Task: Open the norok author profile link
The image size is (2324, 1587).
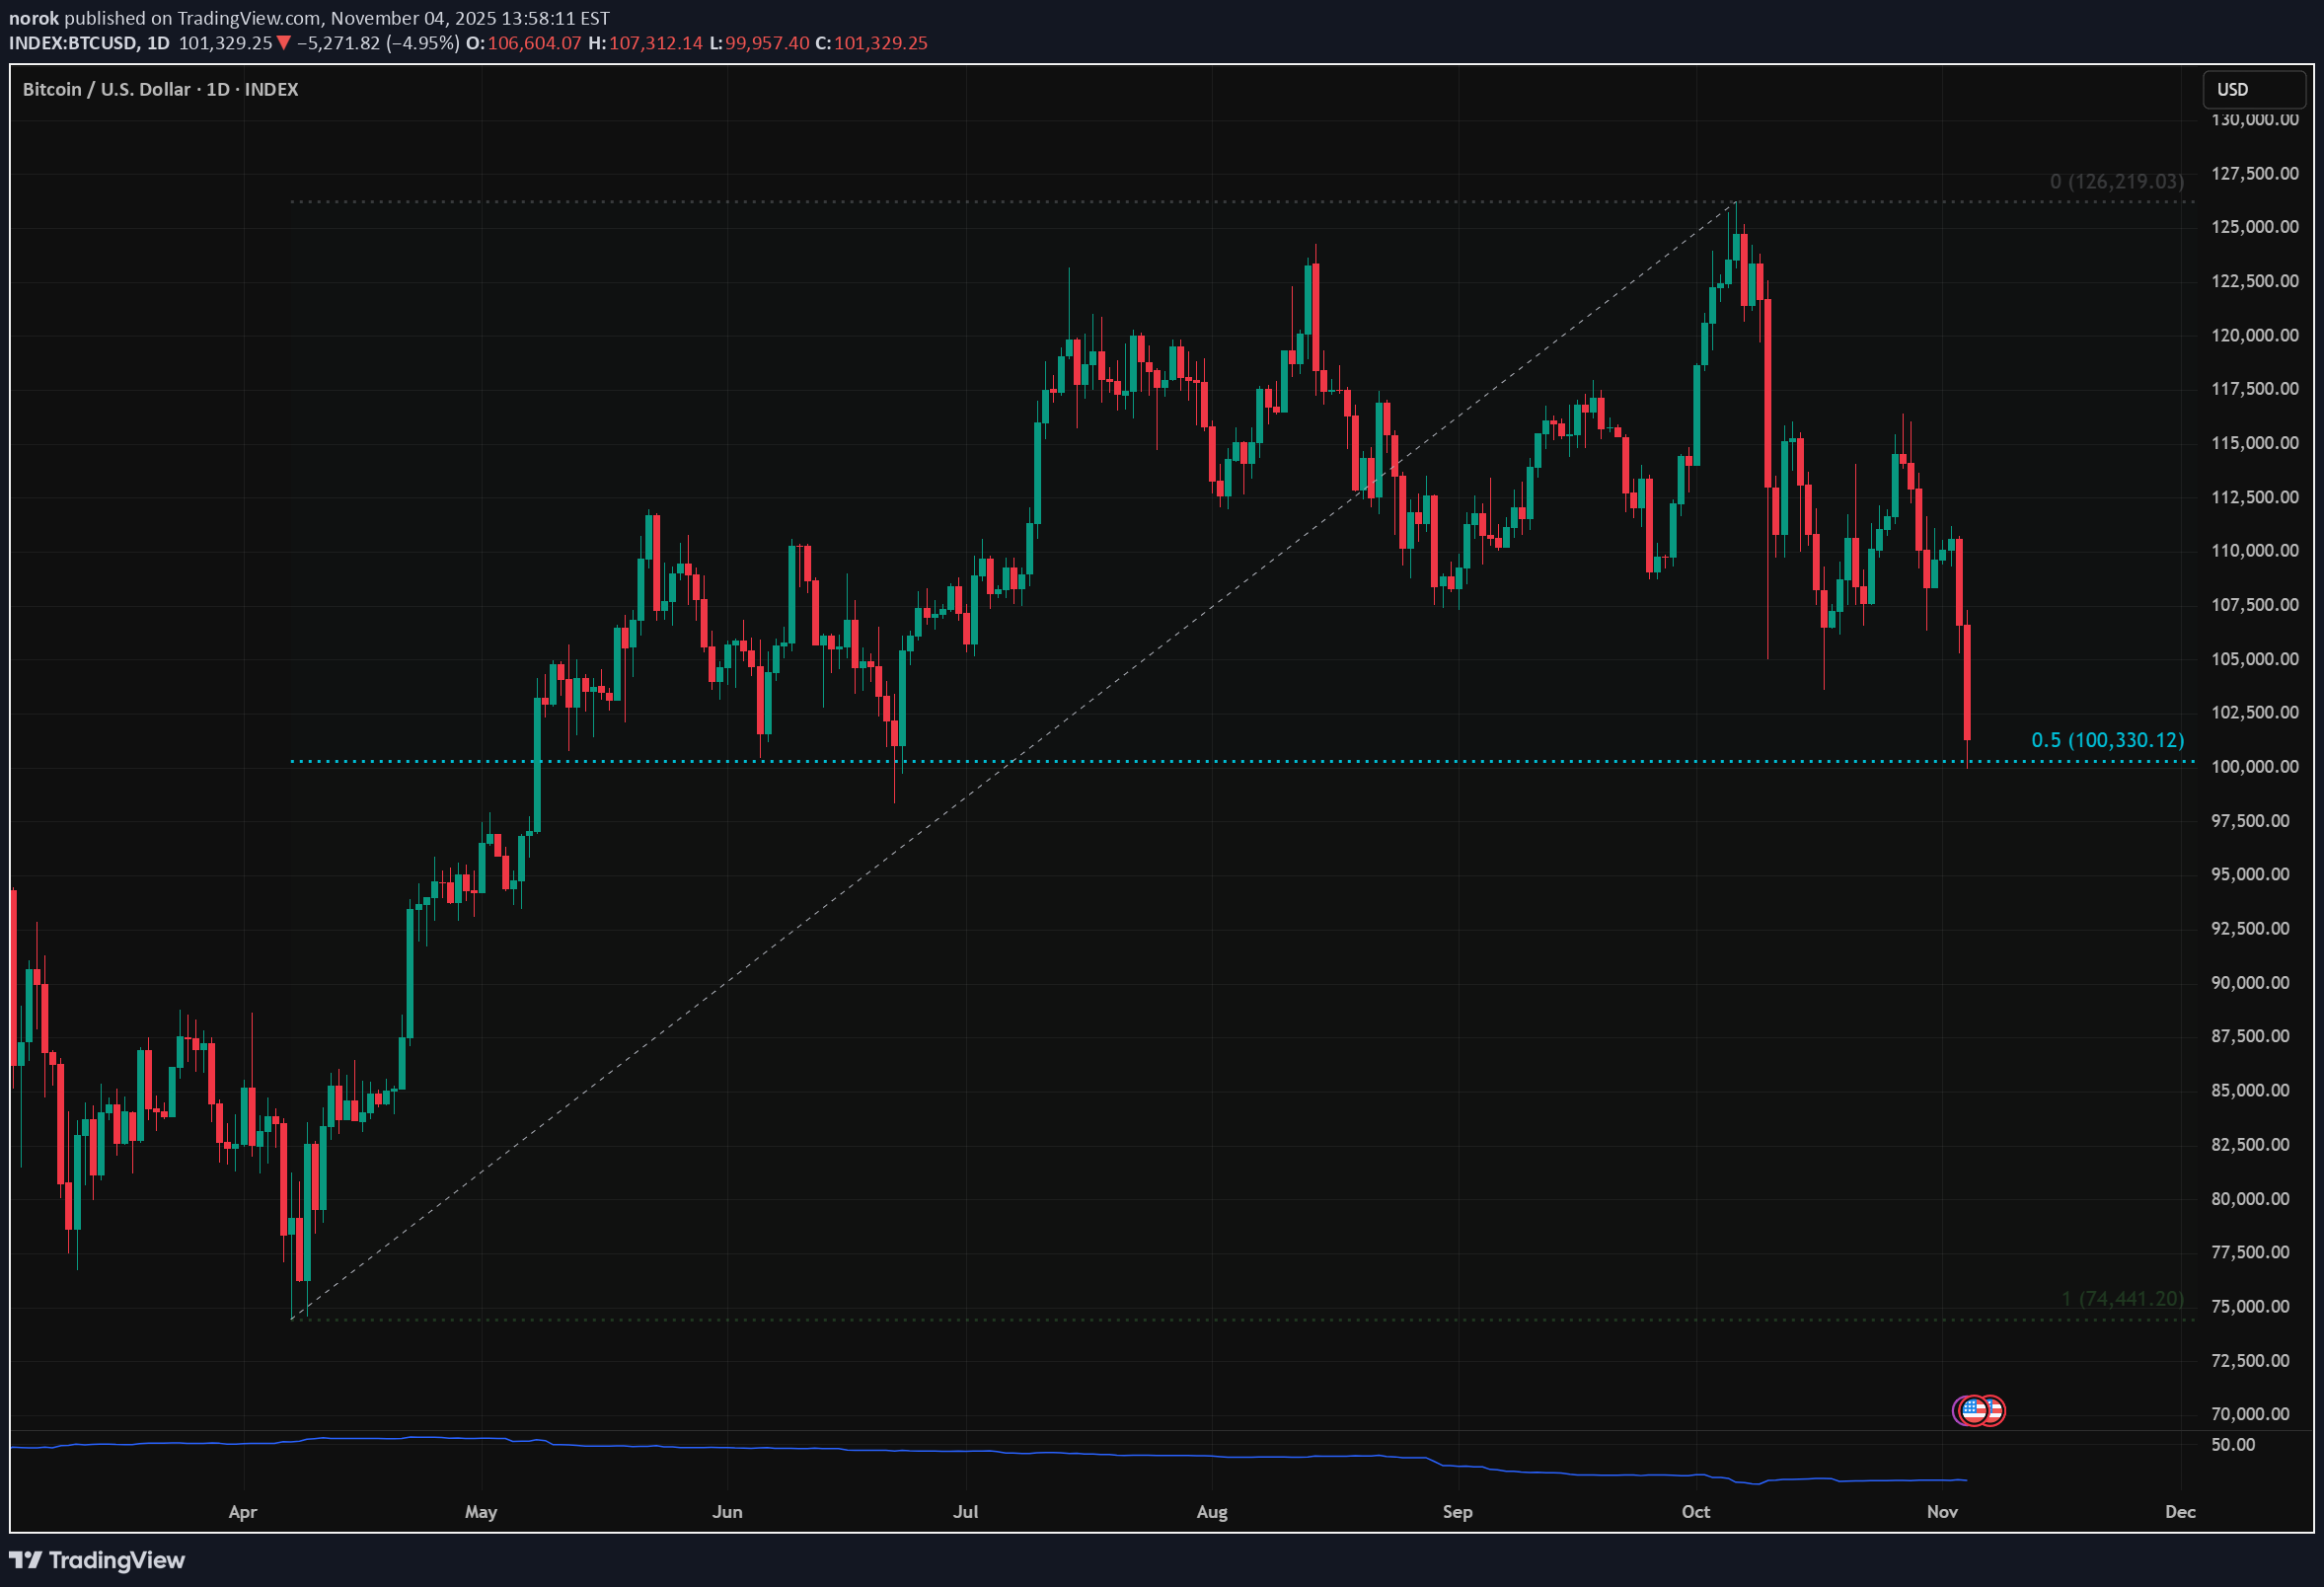Action: pos(33,17)
